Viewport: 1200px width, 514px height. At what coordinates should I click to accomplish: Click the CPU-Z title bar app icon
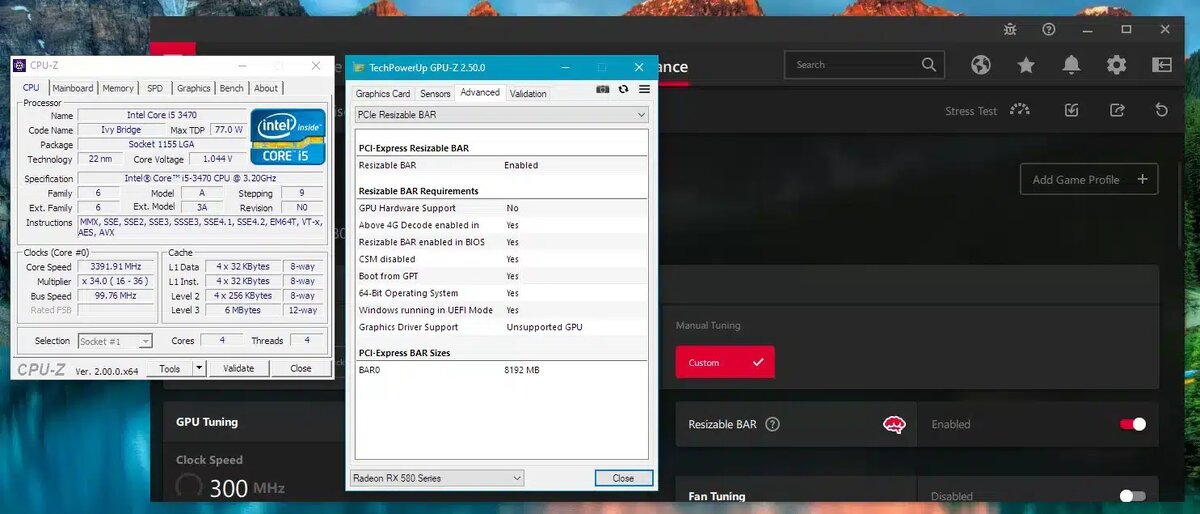tap(20, 66)
